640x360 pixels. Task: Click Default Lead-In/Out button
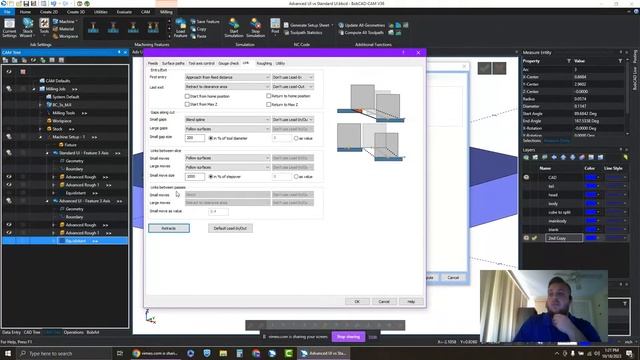[230, 228]
